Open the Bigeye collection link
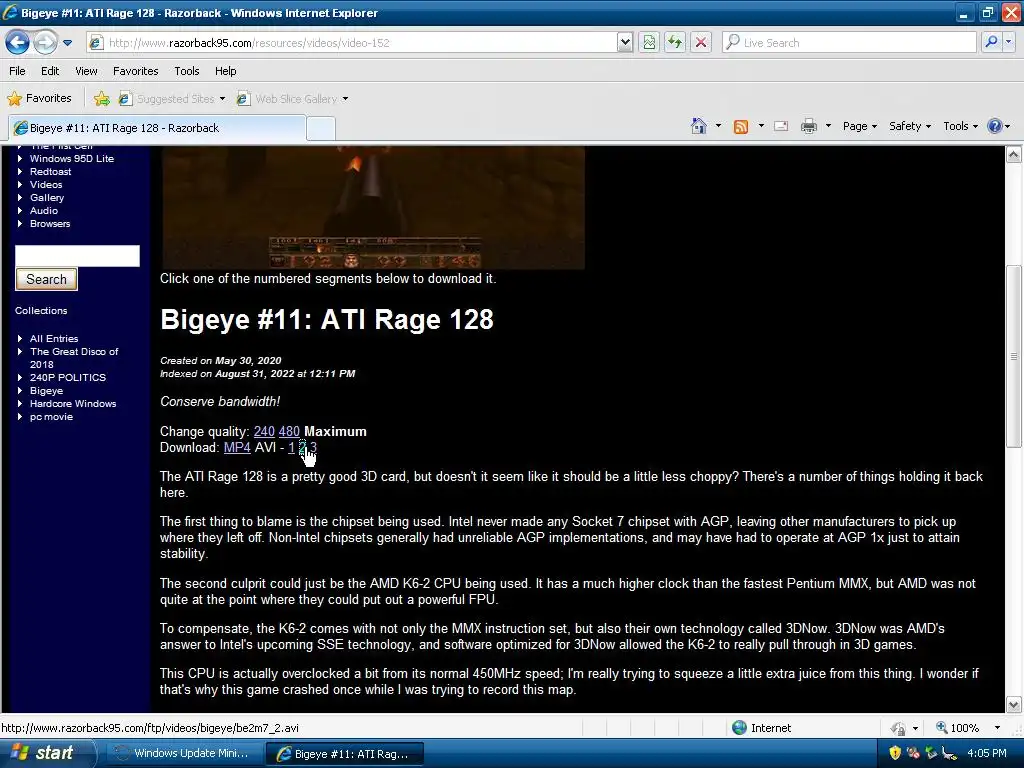 46,391
